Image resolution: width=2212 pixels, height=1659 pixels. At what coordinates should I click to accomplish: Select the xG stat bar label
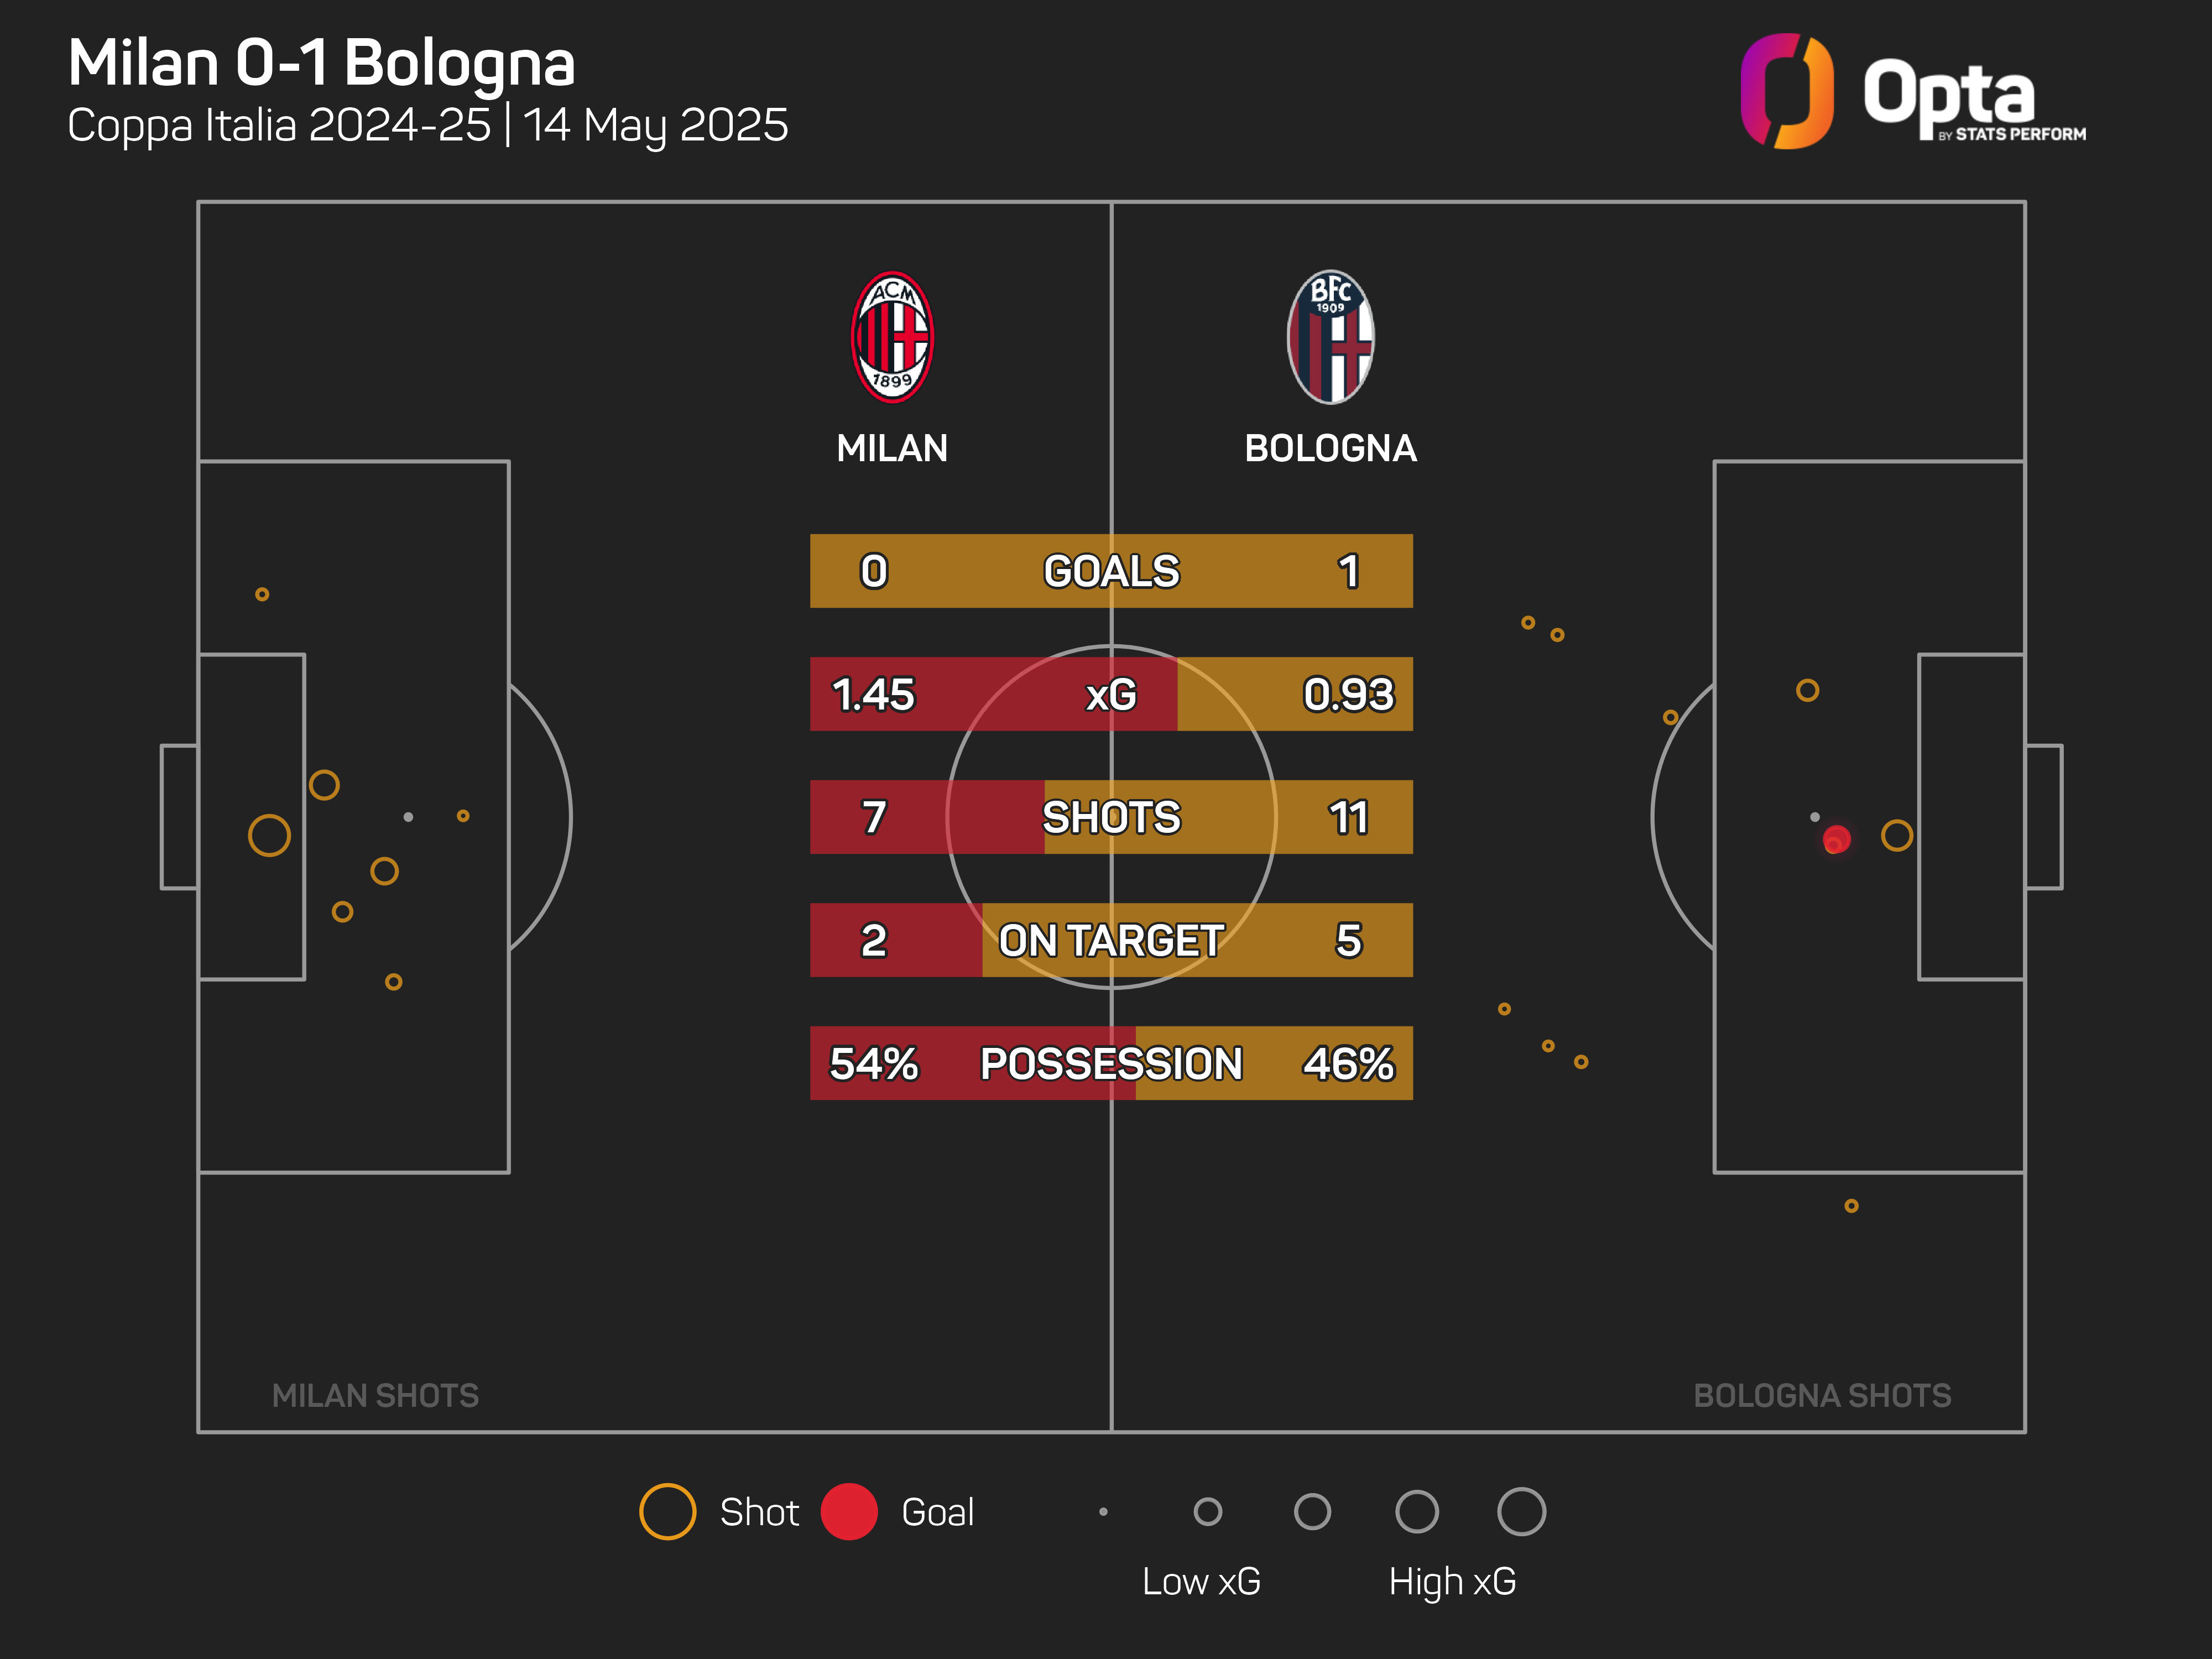[x=1111, y=694]
